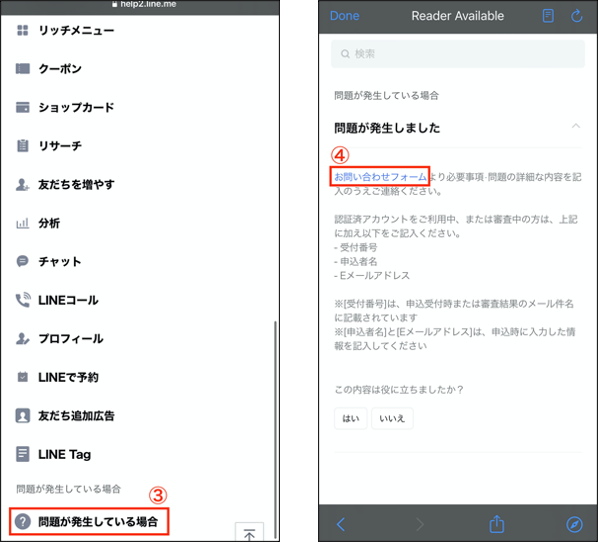
Task: Tap the help2.line.me address bar
Action: 144,4
